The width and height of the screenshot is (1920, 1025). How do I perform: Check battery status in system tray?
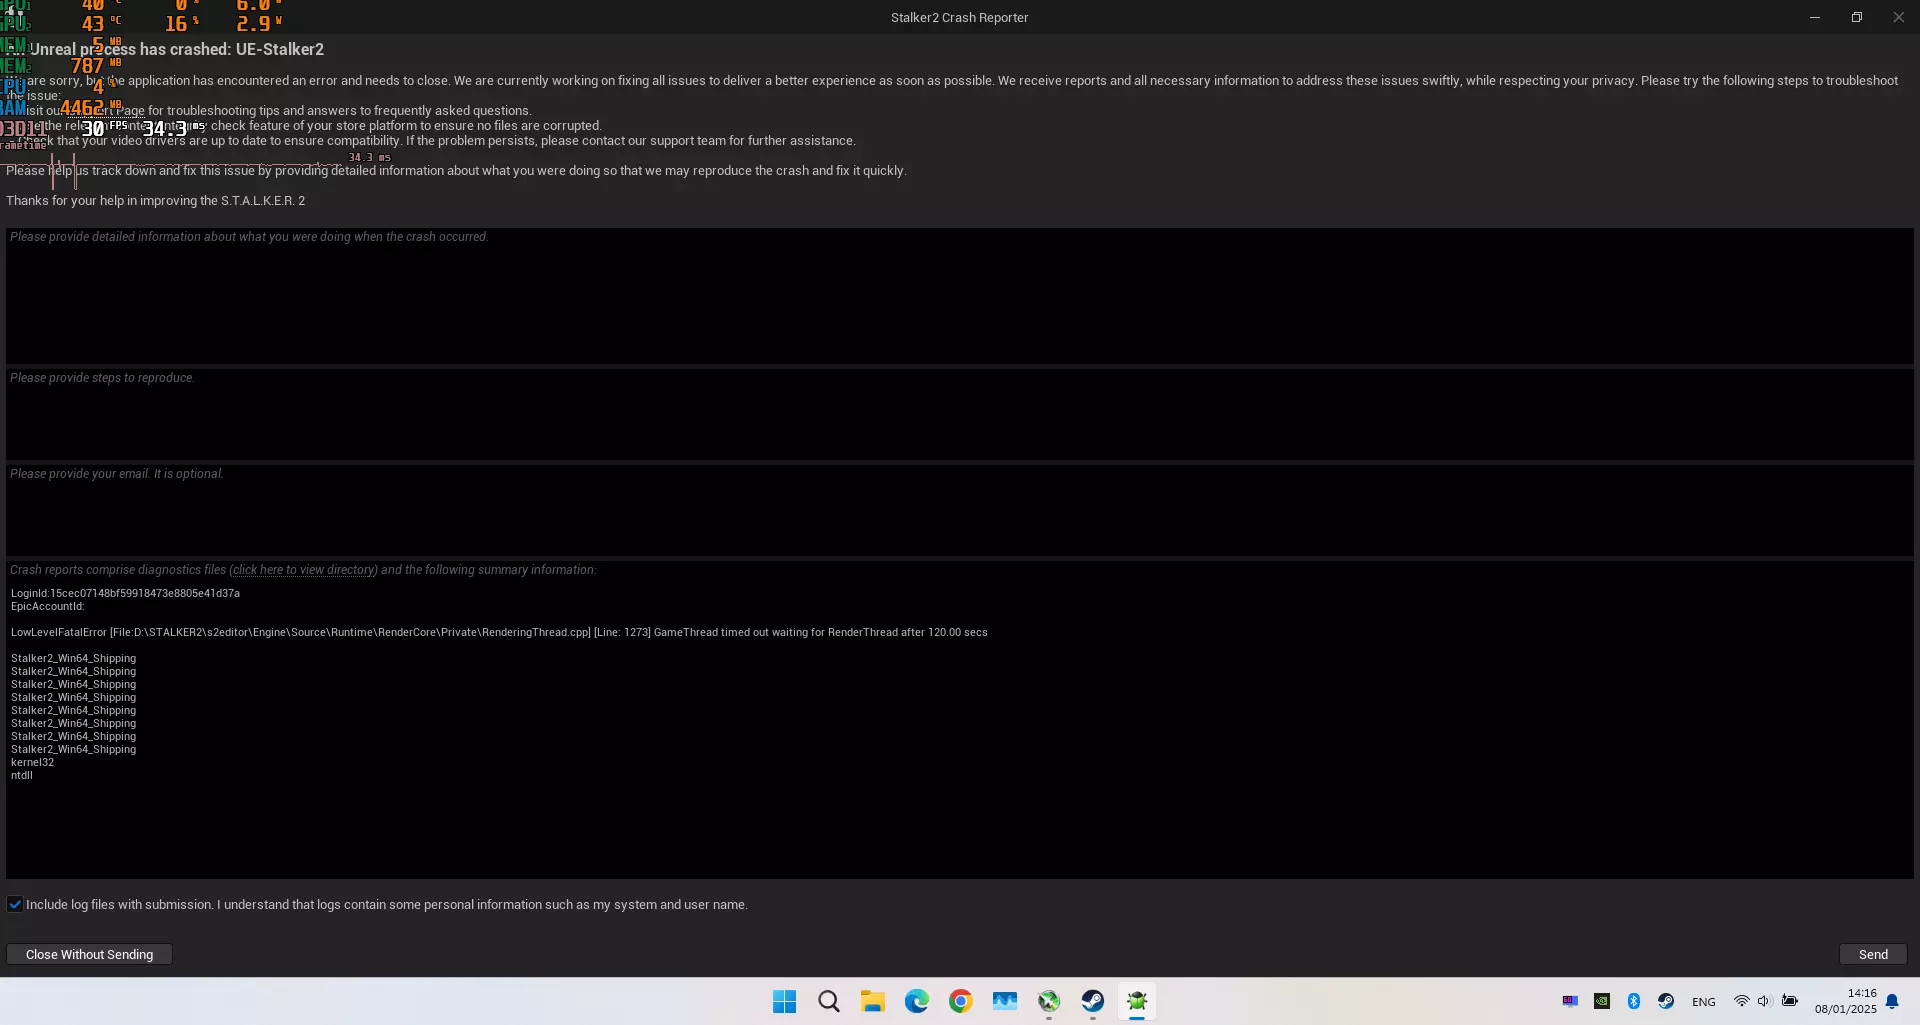[1790, 1001]
